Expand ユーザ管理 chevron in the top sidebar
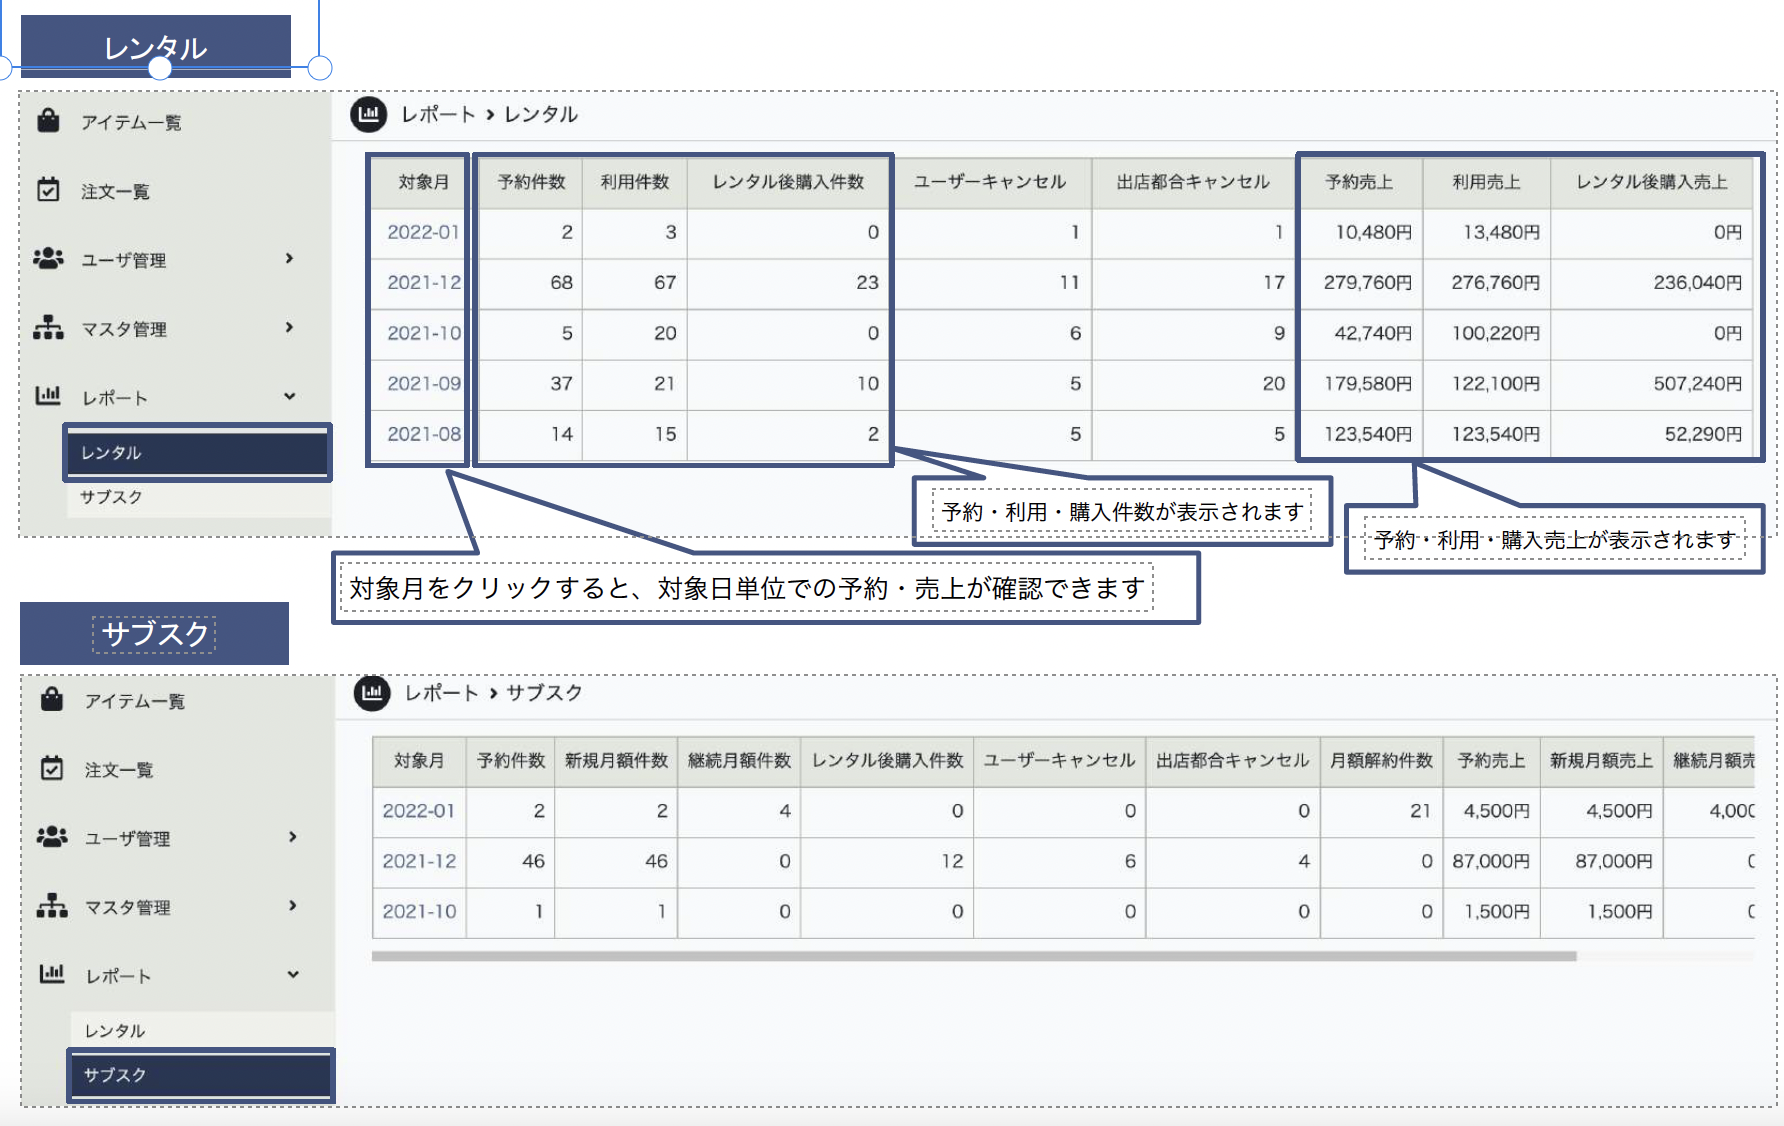Screen dimensions: 1784x1126 [x=289, y=259]
